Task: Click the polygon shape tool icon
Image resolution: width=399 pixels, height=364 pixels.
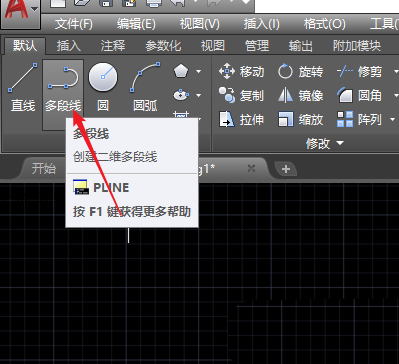Action: (x=181, y=71)
